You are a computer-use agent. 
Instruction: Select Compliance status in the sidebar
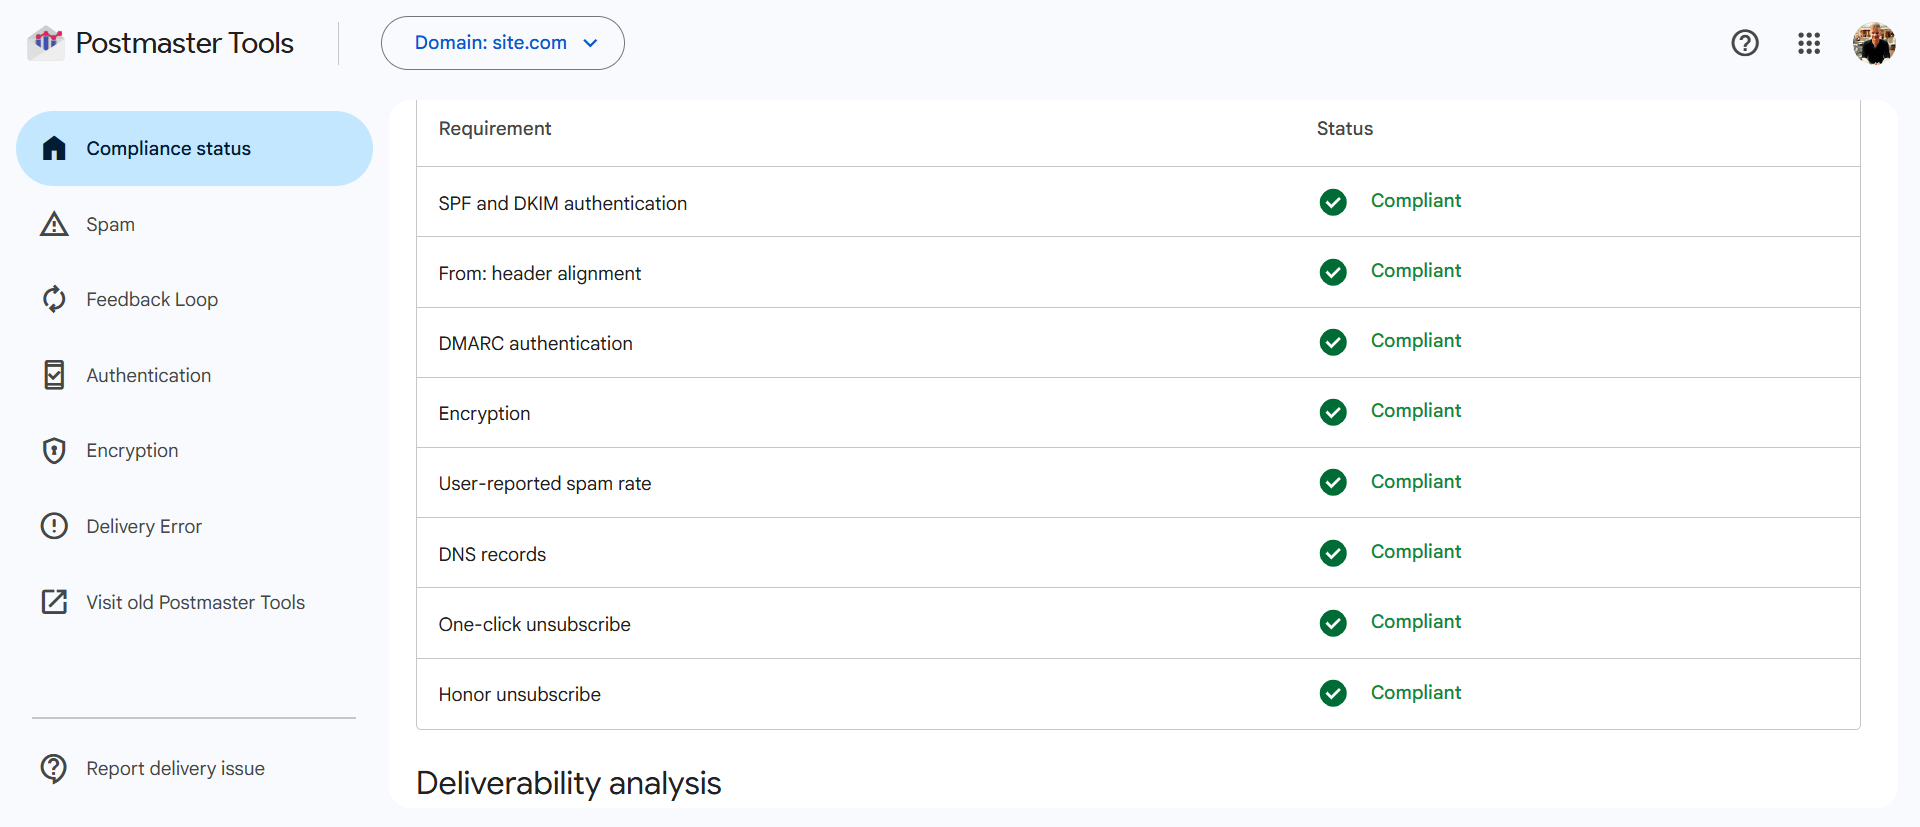pos(194,148)
